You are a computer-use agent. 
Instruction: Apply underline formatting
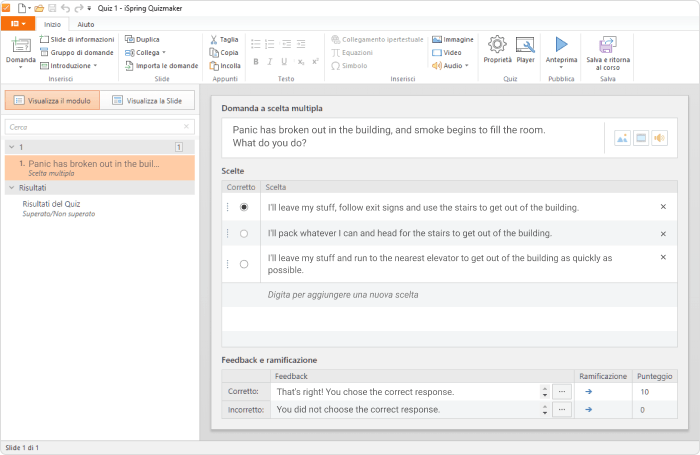point(284,62)
